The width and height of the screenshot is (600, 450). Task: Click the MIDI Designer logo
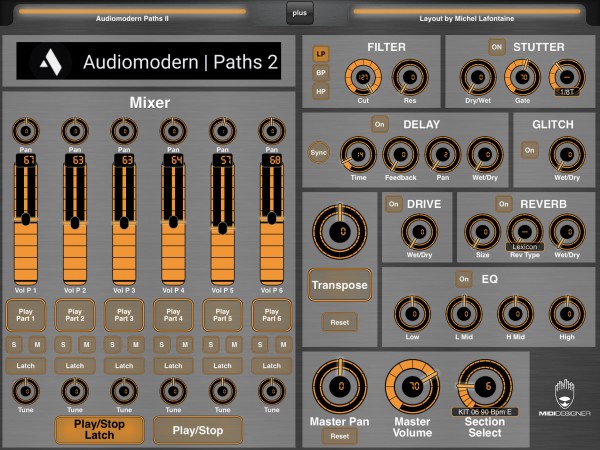564,398
